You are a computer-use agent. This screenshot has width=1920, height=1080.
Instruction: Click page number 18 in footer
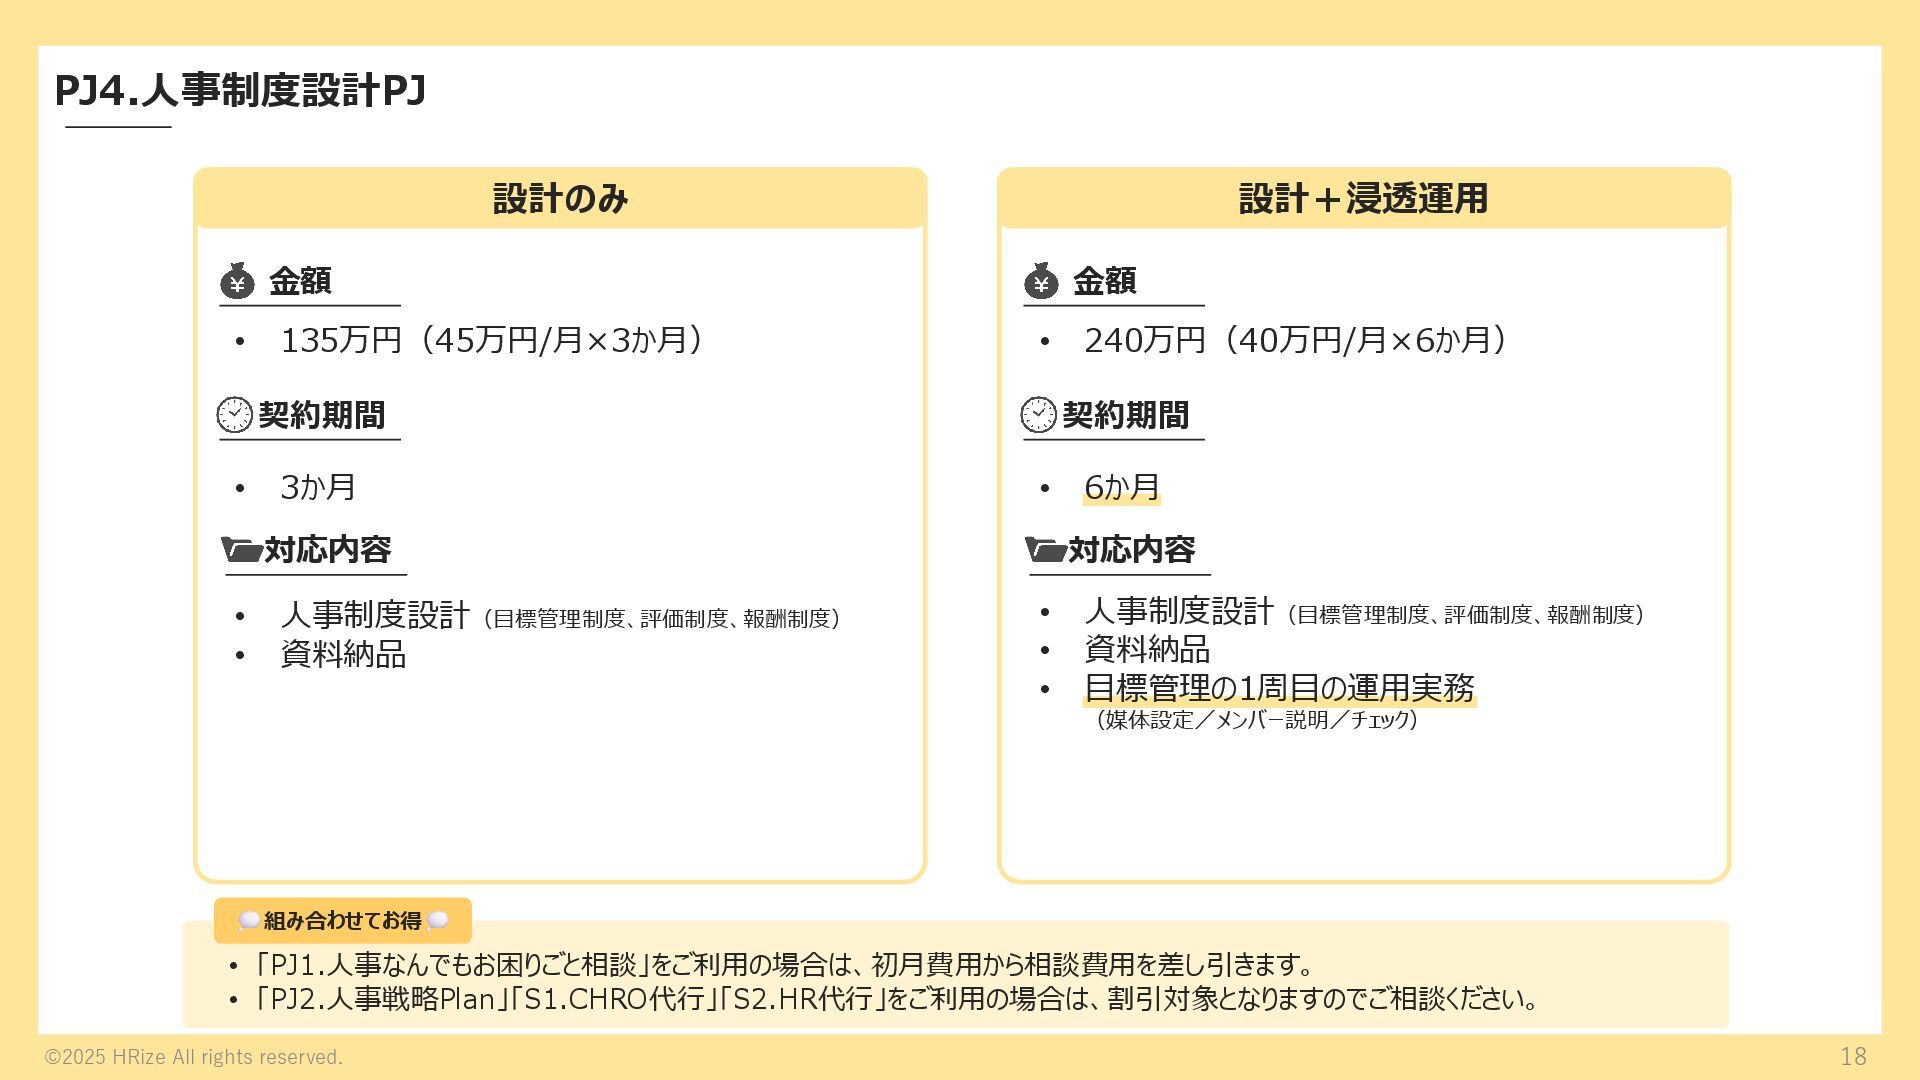pyautogui.click(x=1853, y=1056)
